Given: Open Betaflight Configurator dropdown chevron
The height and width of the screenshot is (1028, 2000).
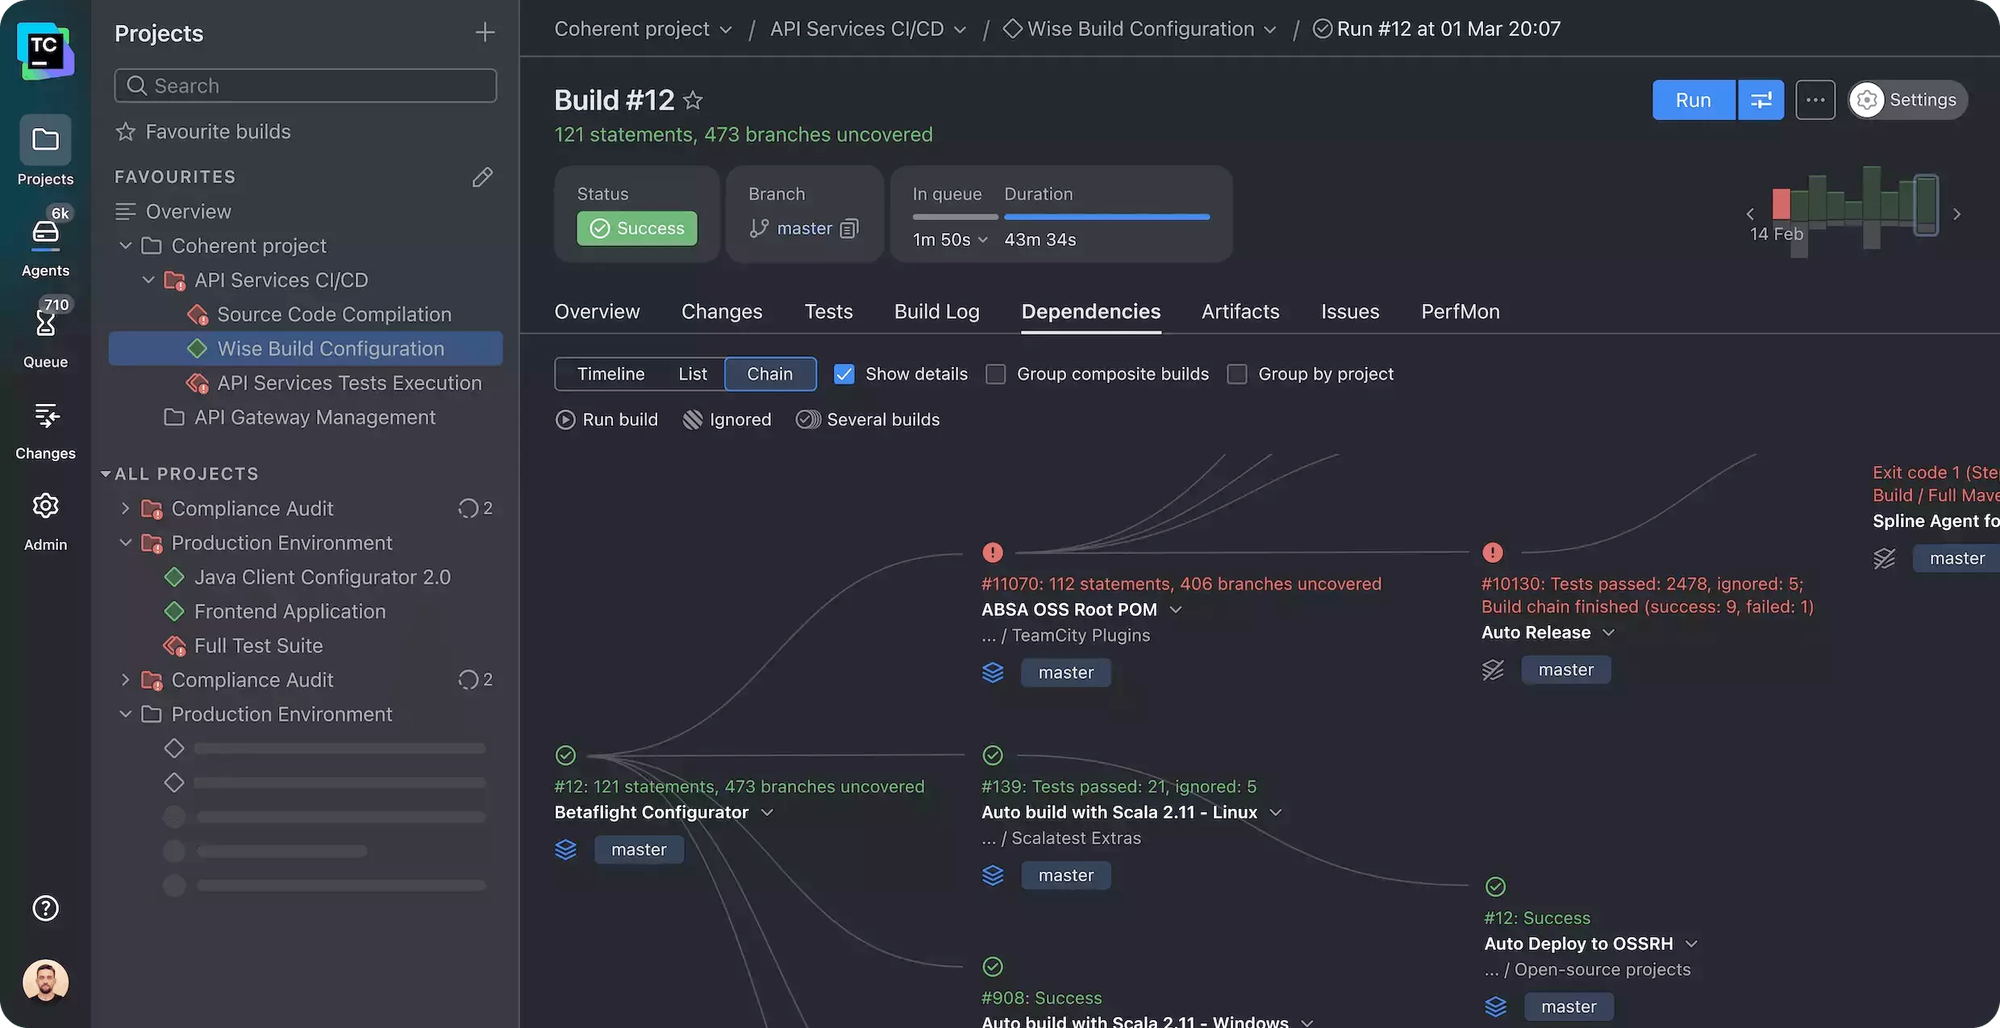Looking at the screenshot, I should click(x=767, y=812).
